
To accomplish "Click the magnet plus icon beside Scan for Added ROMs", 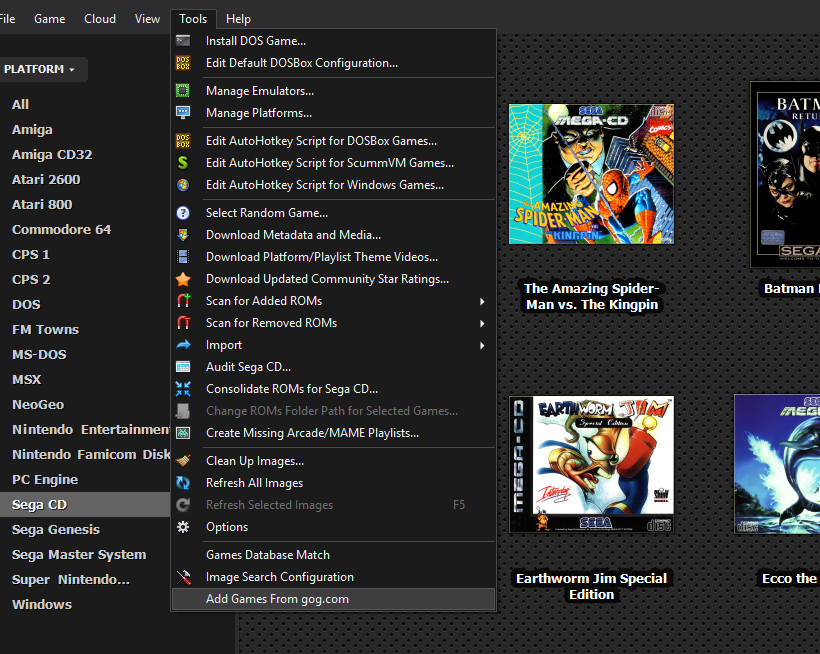I will pyautogui.click(x=183, y=301).
